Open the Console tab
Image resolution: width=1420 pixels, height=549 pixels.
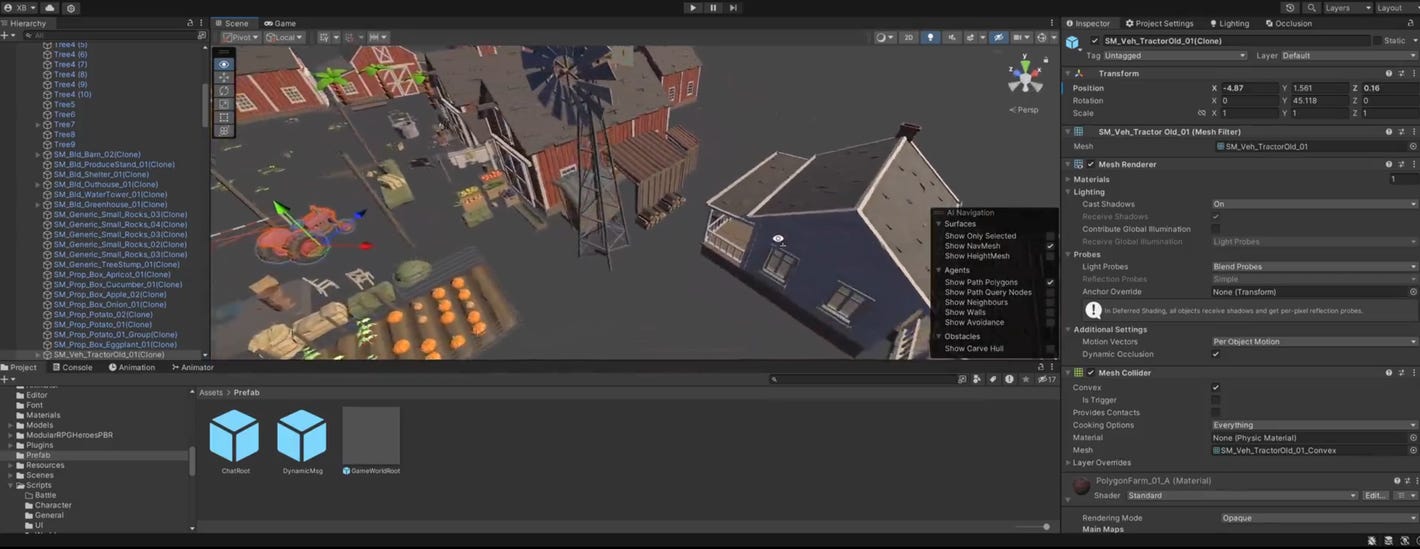pyautogui.click(x=72, y=367)
